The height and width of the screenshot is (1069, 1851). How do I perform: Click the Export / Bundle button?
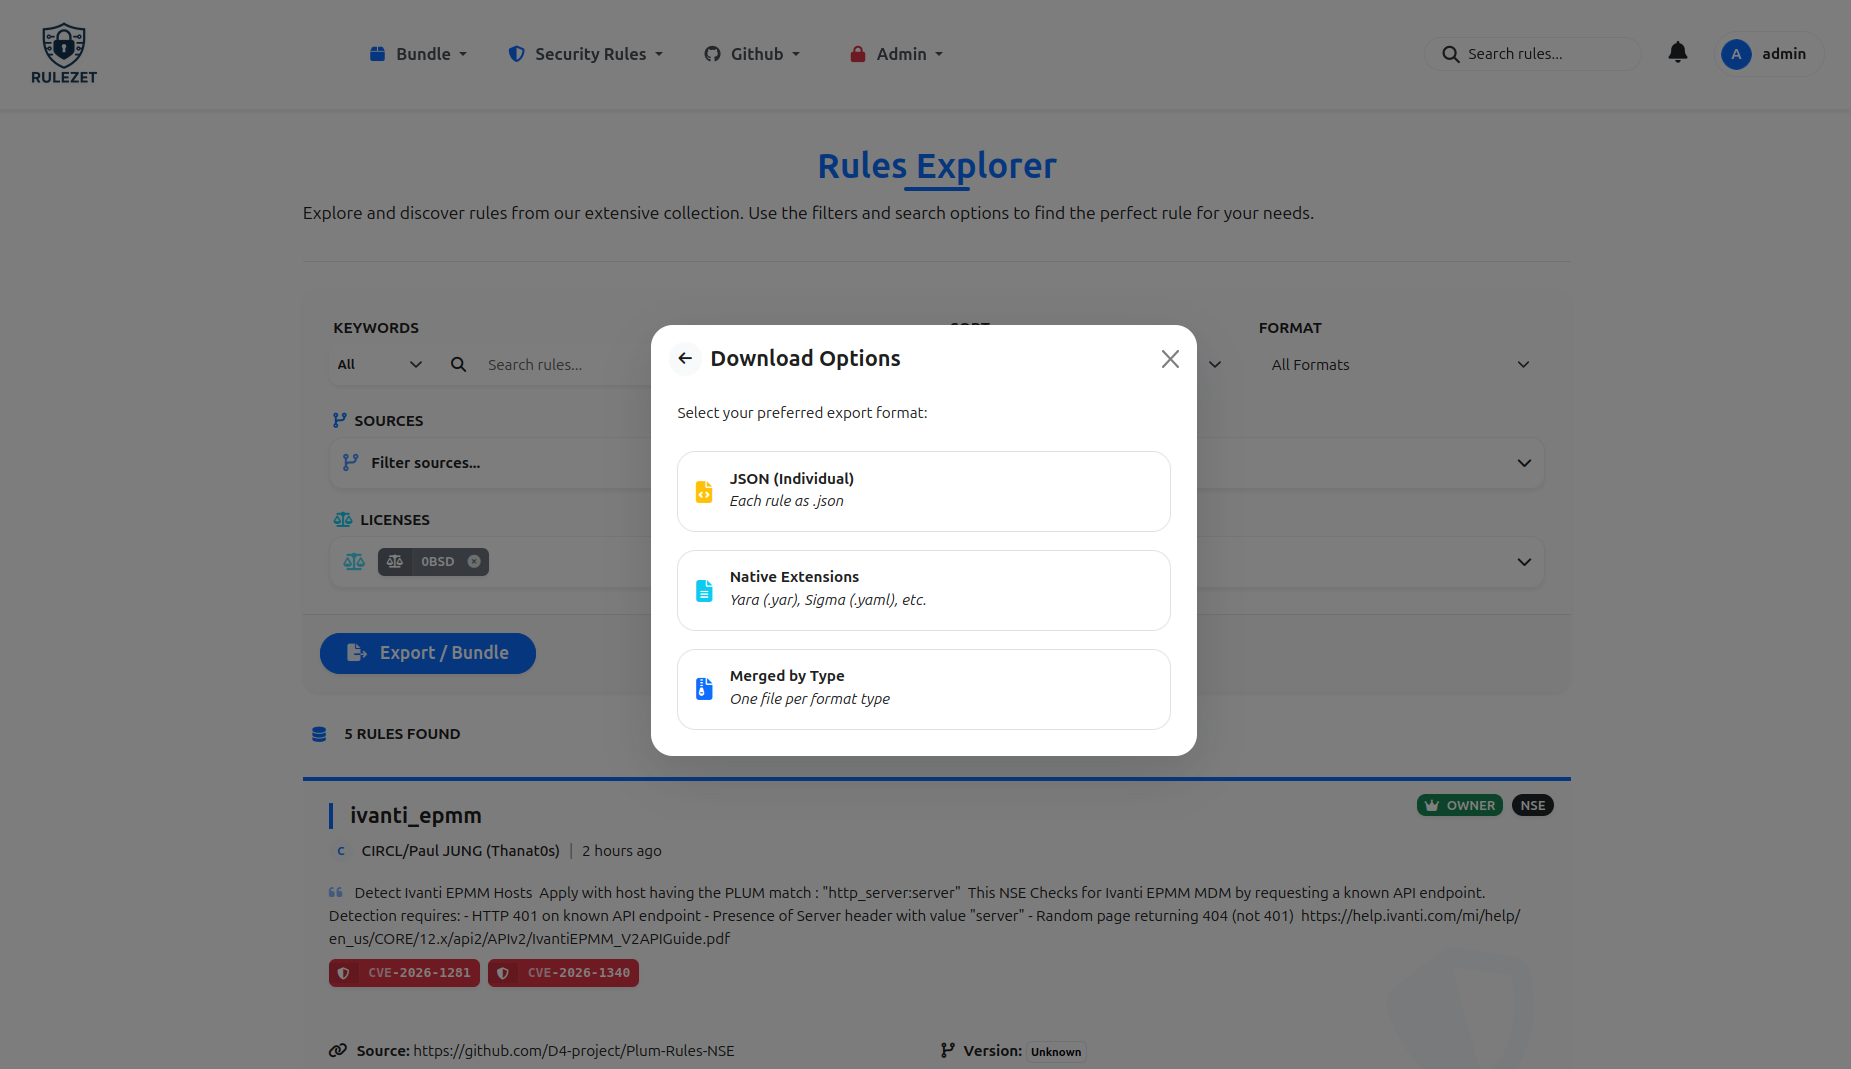(428, 653)
